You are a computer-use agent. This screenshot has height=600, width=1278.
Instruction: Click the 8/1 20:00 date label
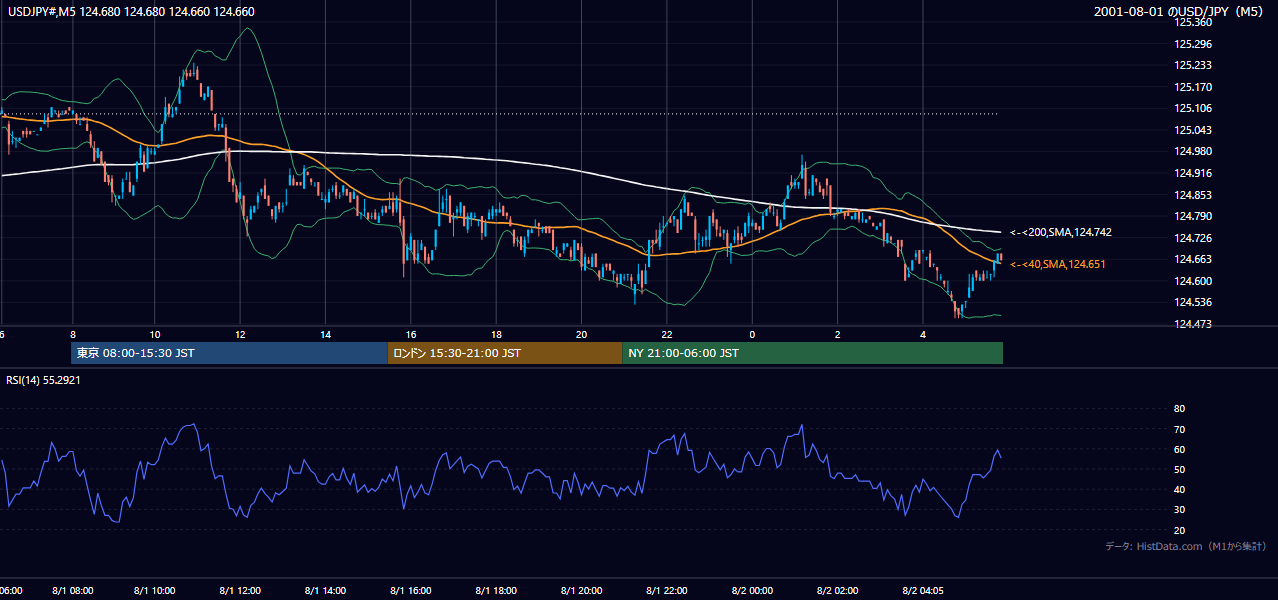pyautogui.click(x=582, y=591)
